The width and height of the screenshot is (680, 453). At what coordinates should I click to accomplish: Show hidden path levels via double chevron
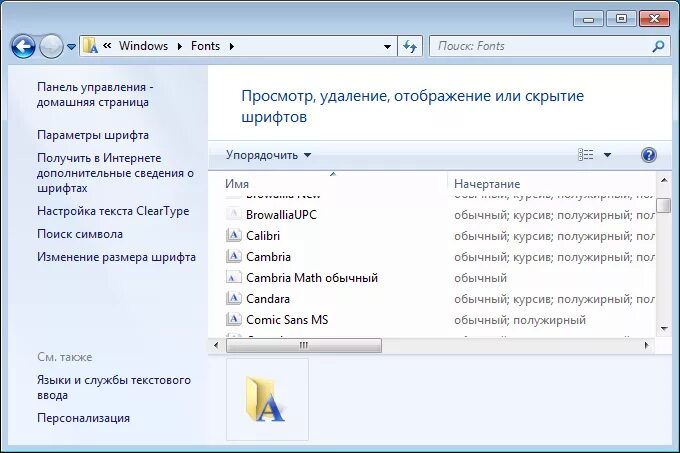pyautogui.click(x=107, y=46)
